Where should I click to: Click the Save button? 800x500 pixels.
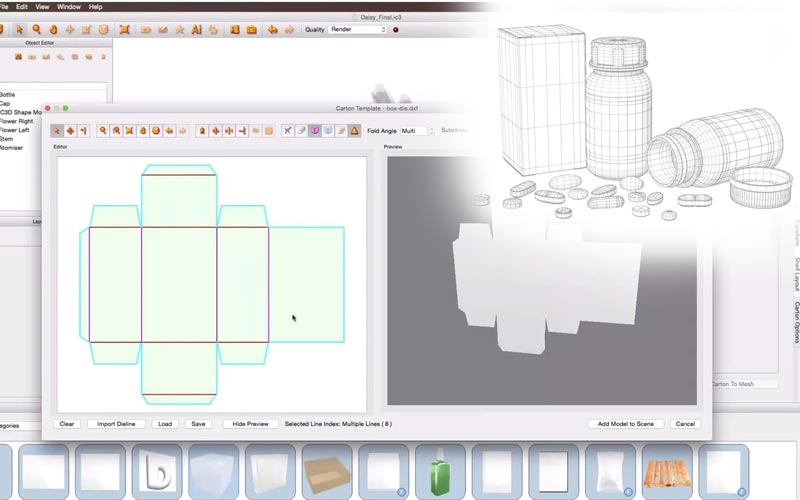click(x=198, y=424)
